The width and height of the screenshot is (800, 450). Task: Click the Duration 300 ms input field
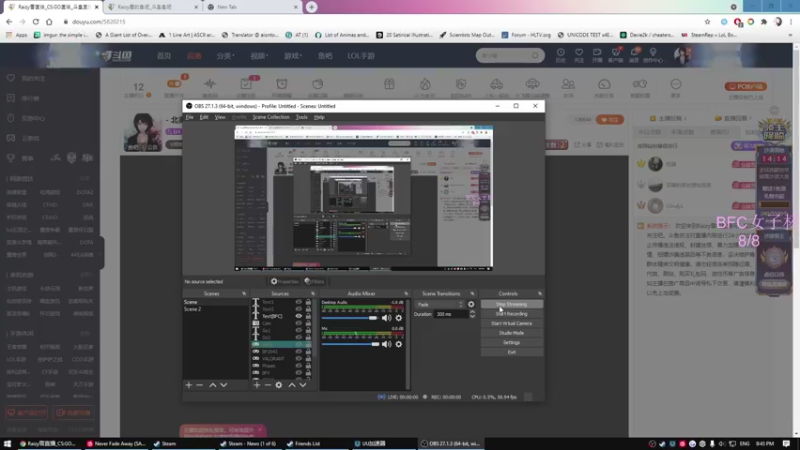[451, 314]
